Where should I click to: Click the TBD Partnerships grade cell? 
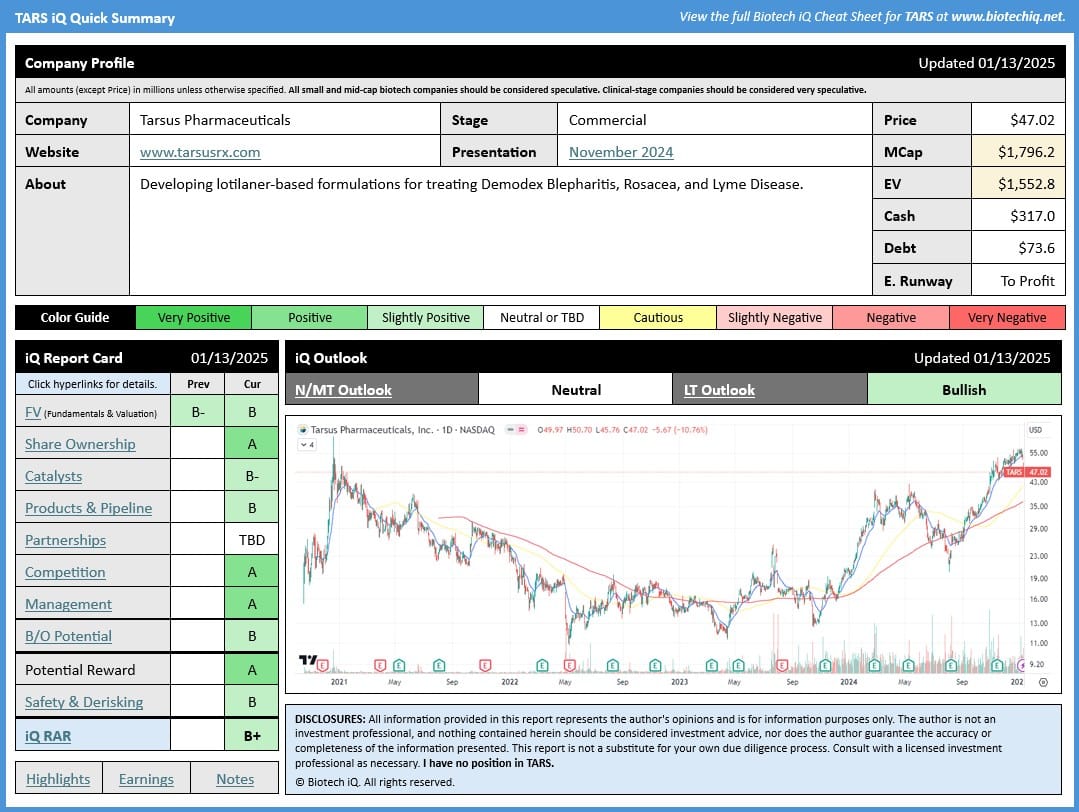point(252,540)
